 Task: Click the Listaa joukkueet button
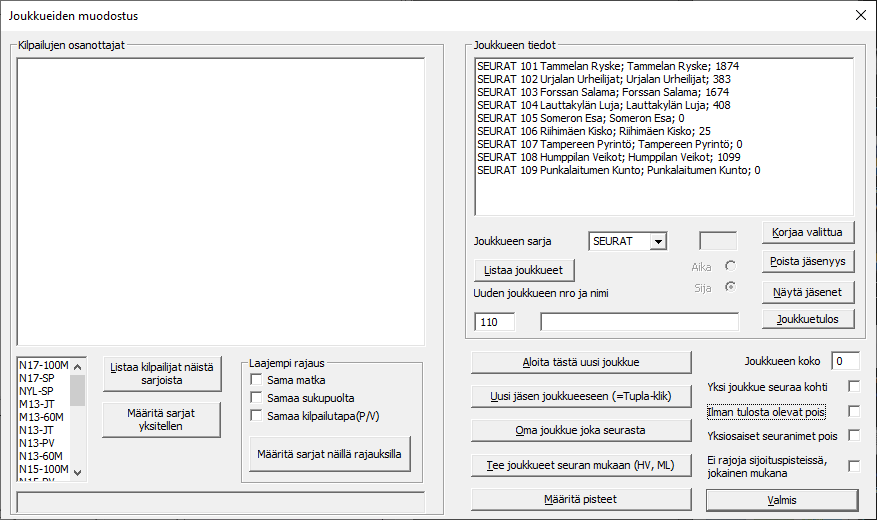click(x=523, y=270)
